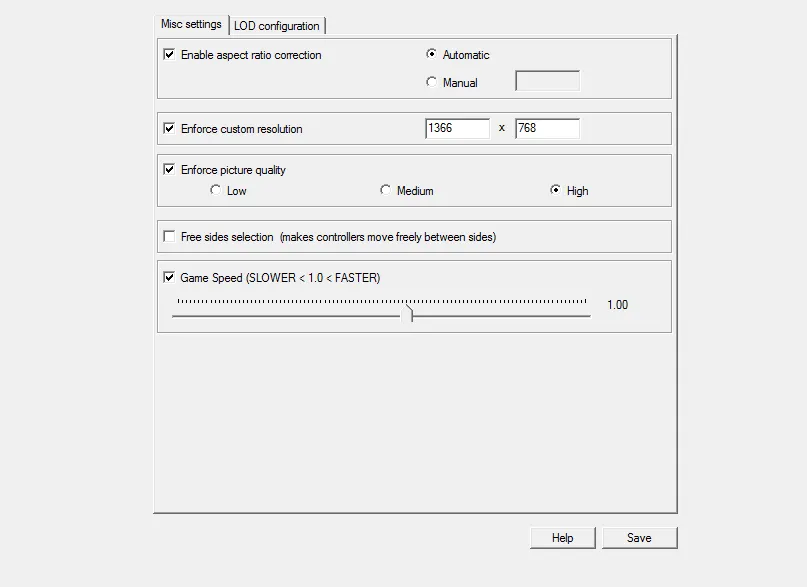Disable Enforce picture quality checkbox
This screenshot has height=587, width=807.
pyautogui.click(x=169, y=169)
